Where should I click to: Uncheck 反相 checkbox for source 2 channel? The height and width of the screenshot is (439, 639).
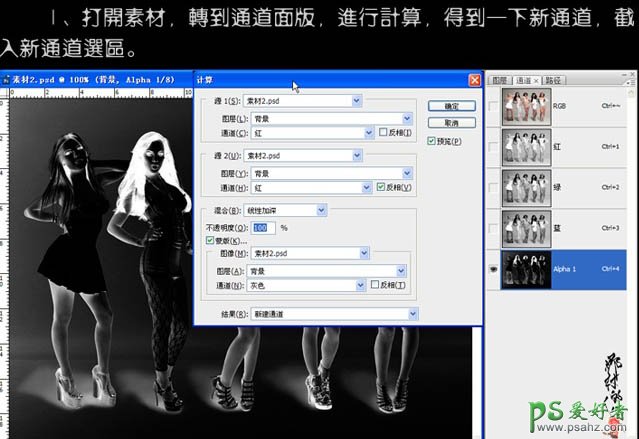(x=381, y=187)
